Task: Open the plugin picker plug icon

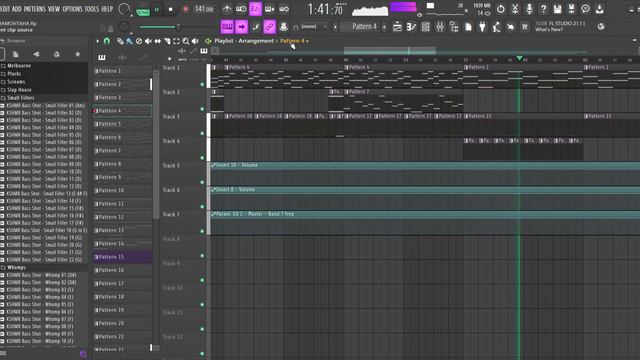Action: (482, 27)
